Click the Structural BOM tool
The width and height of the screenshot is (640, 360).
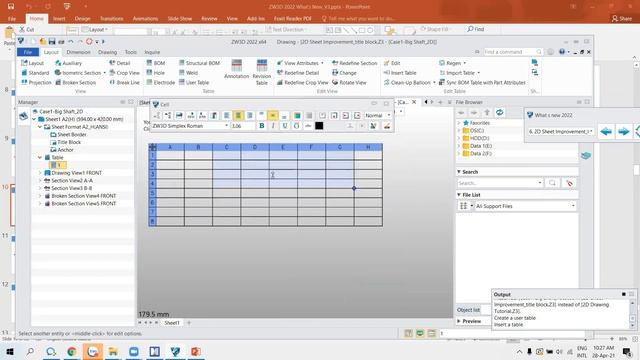pyautogui.click(x=199, y=63)
